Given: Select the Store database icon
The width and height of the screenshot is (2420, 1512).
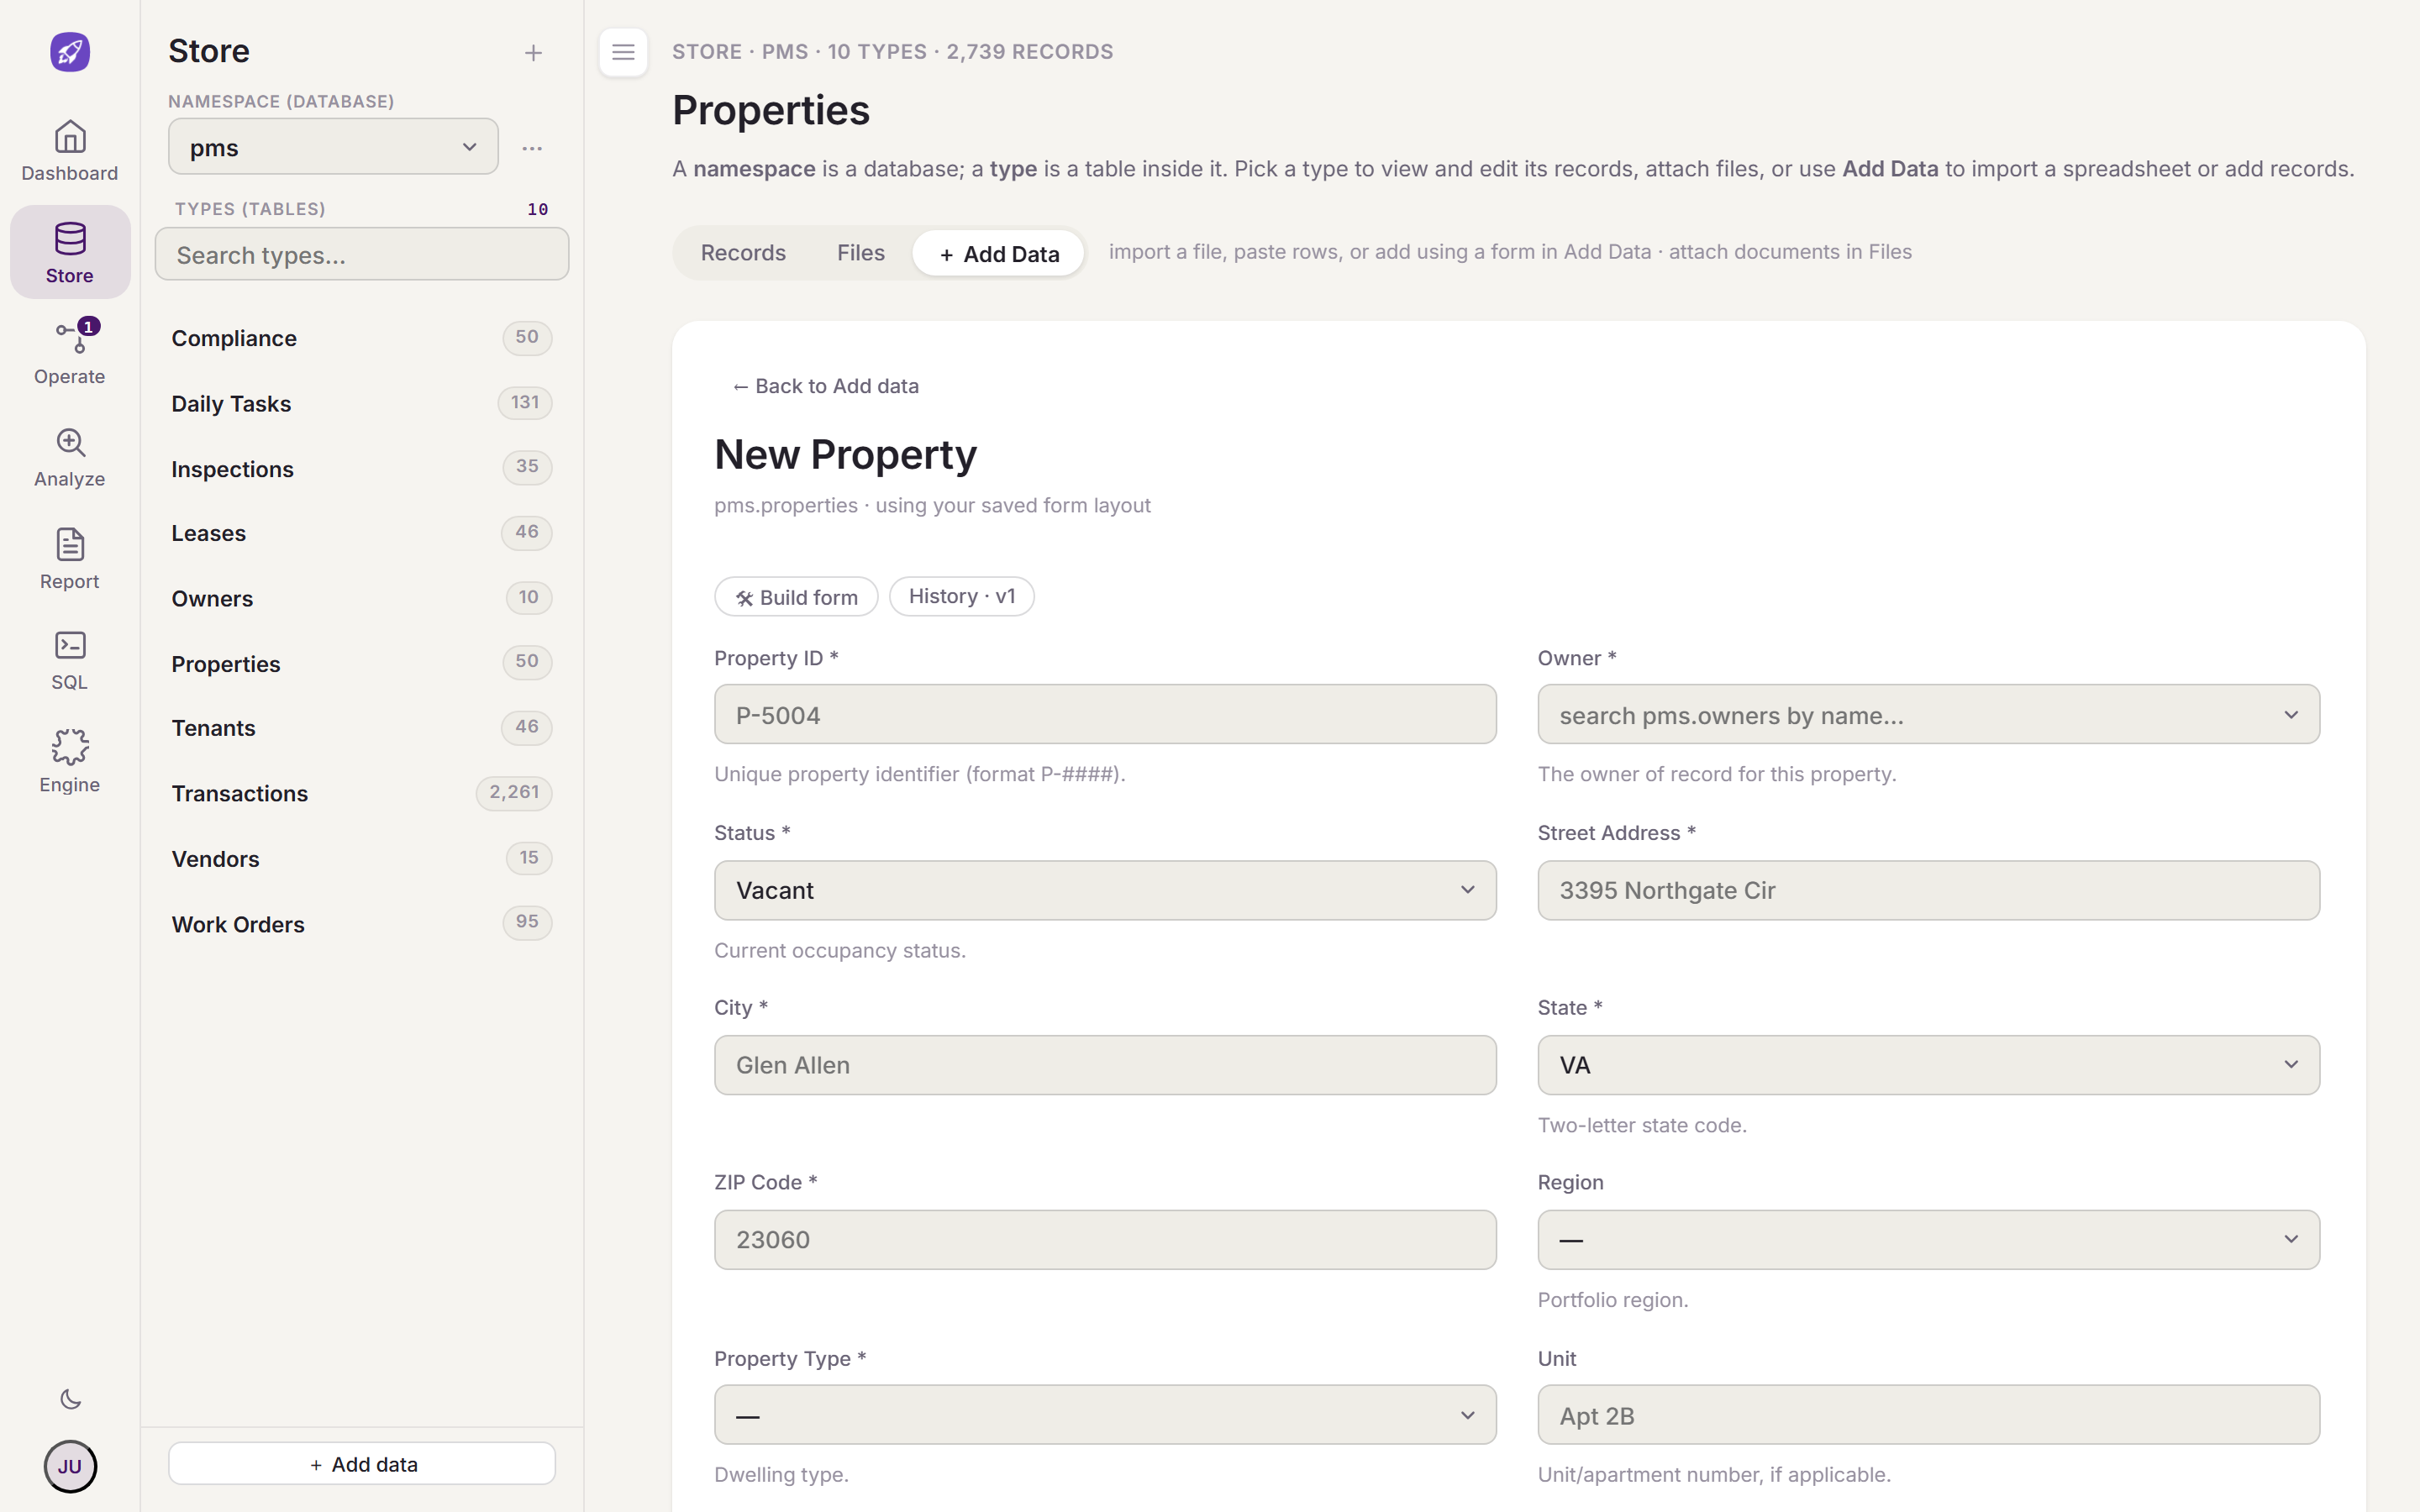Looking at the screenshot, I should pos(70,252).
